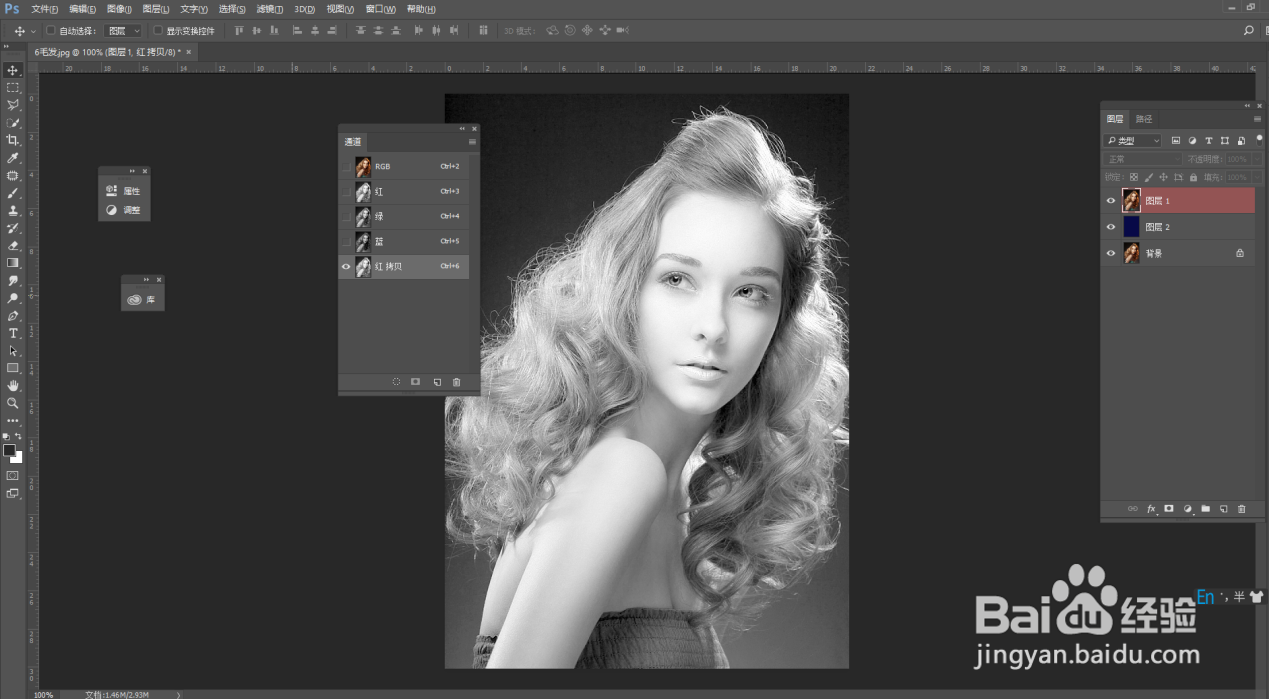Select the Gradient tool
This screenshot has width=1269, height=699.
[13, 262]
